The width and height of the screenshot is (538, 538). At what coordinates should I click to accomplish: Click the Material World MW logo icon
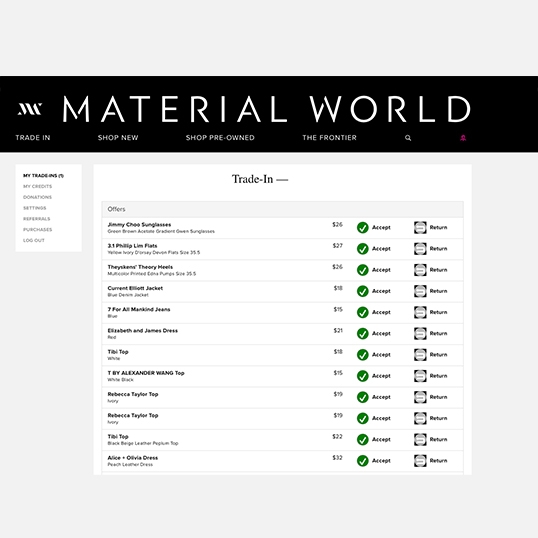(30, 109)
